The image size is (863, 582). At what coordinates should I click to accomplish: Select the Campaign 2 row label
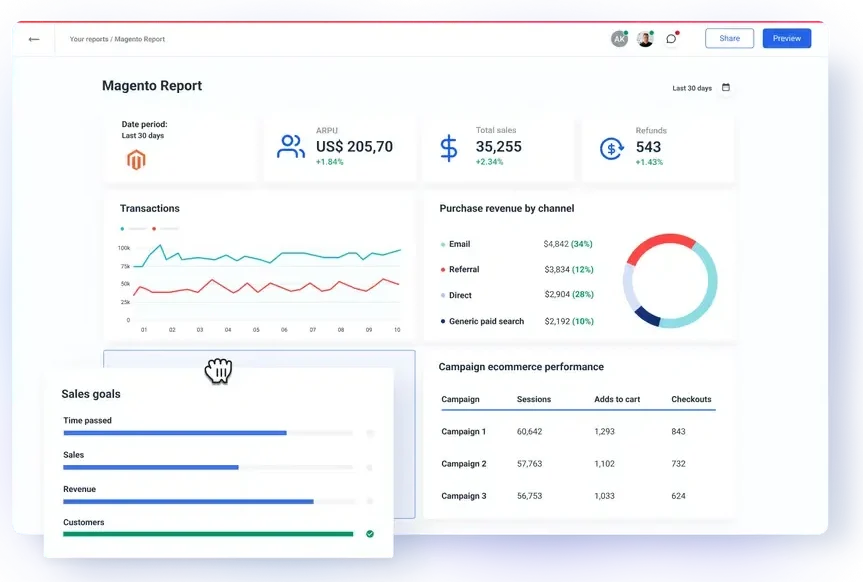tap(463, 464)
